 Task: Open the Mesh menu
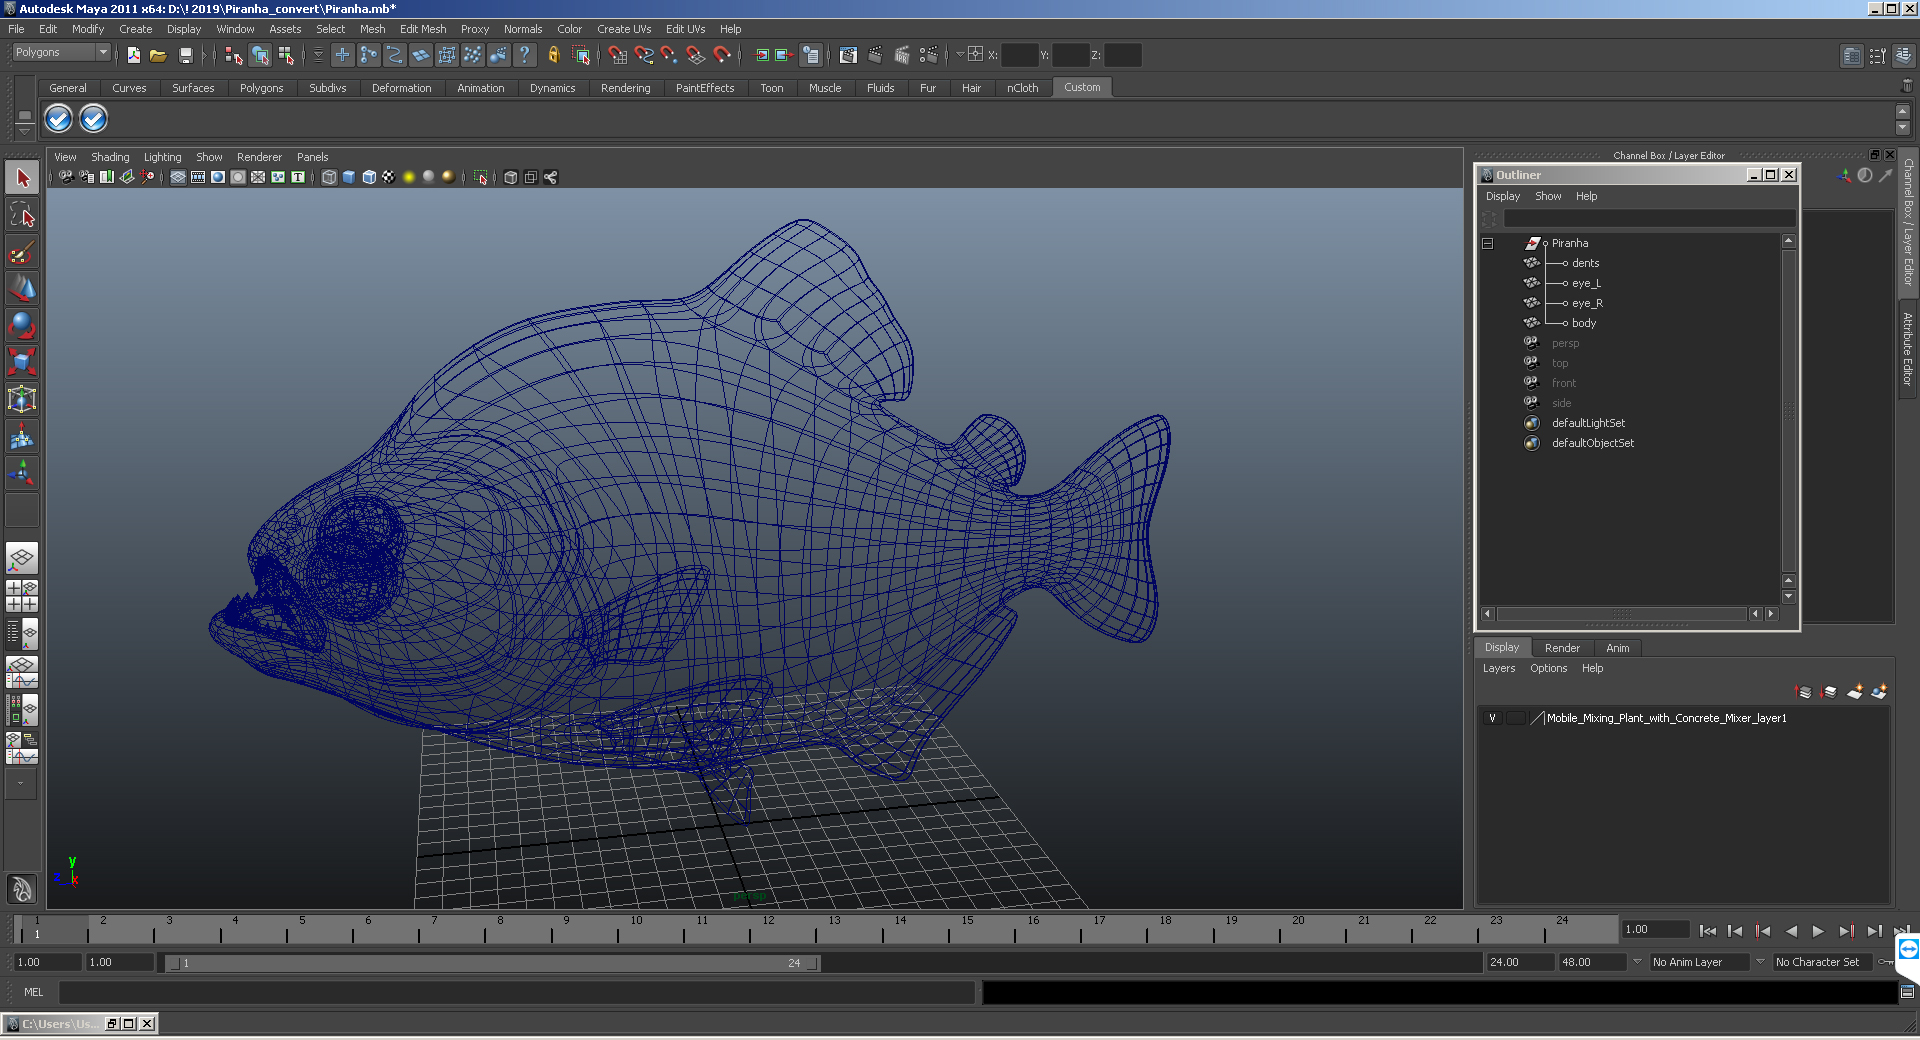tap(372, 29)
